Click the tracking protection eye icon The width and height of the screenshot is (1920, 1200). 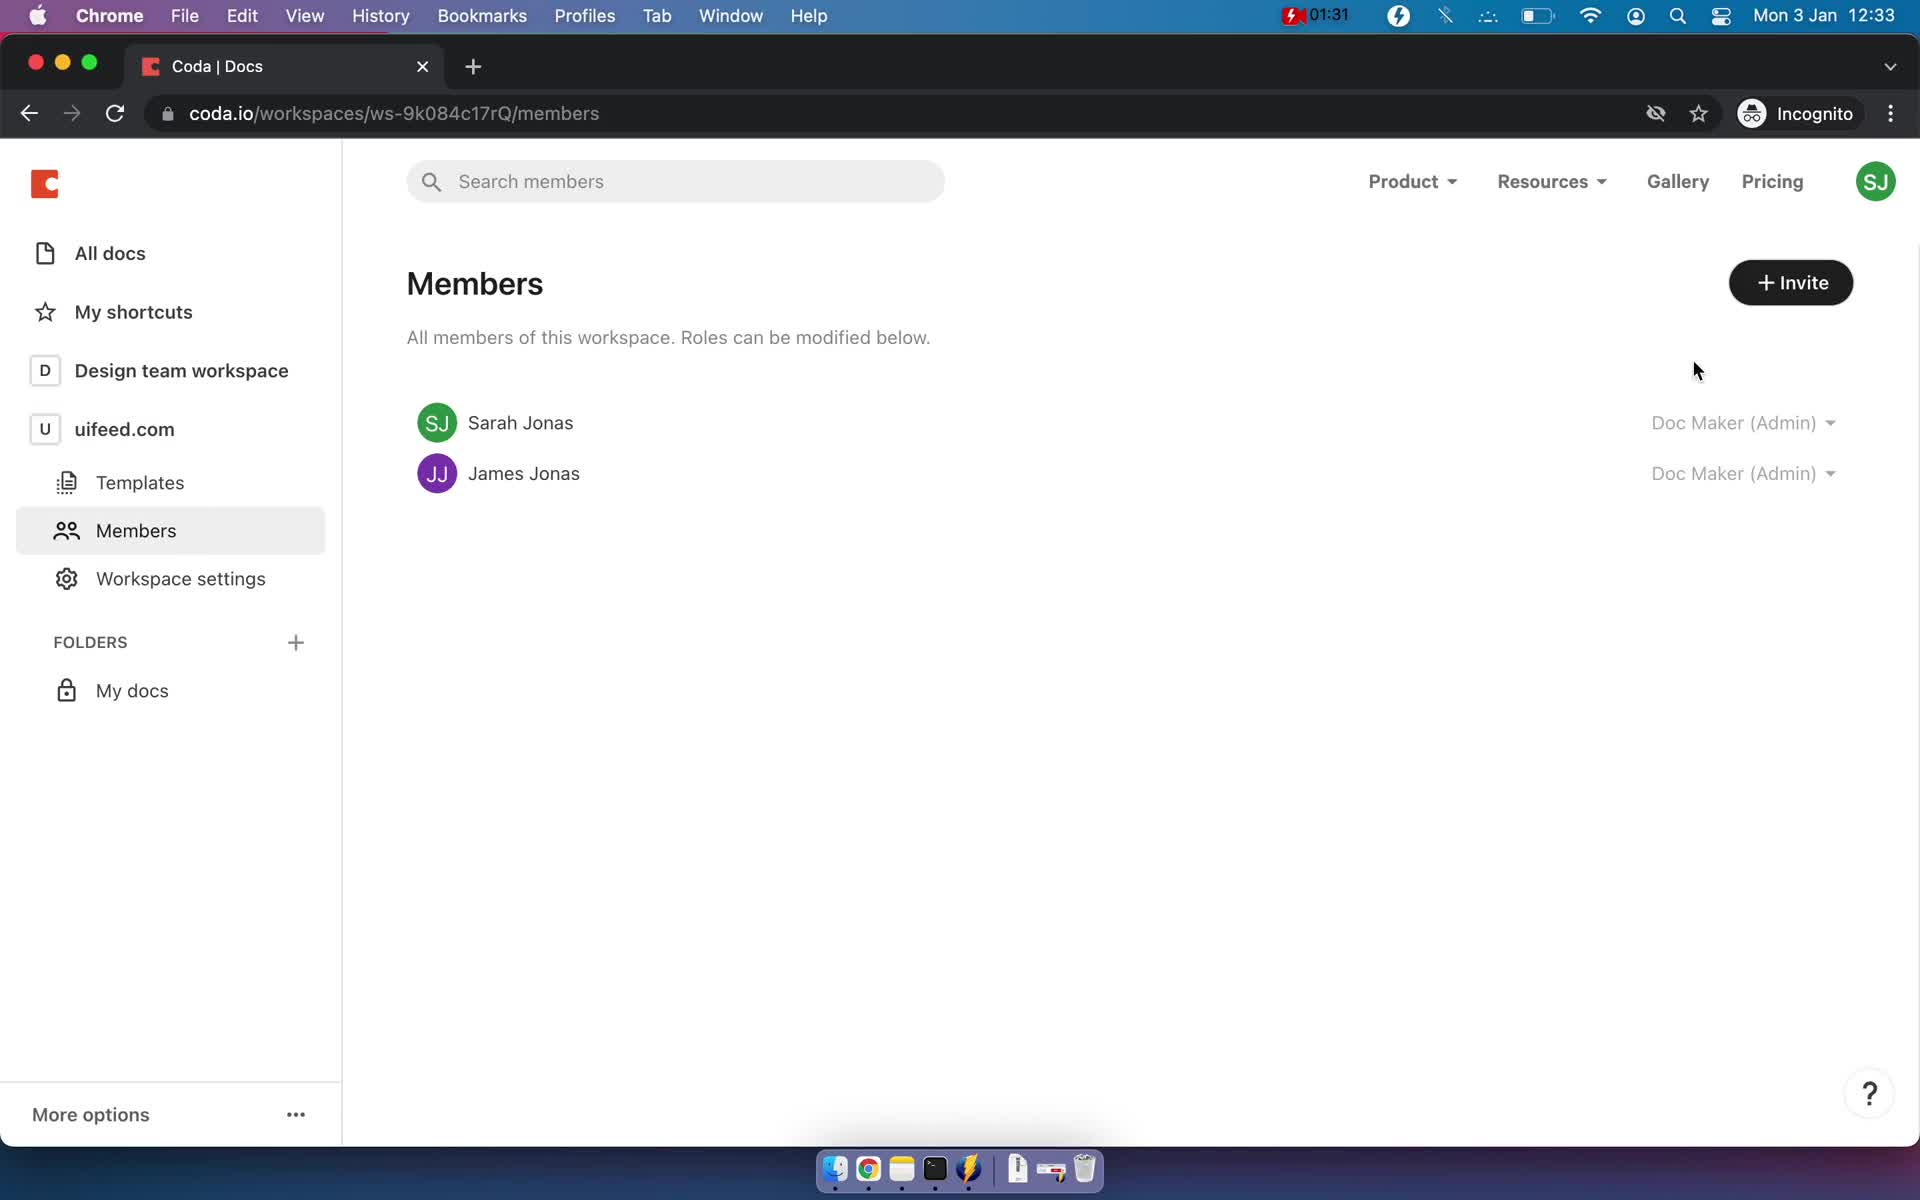click(1656, 114)
